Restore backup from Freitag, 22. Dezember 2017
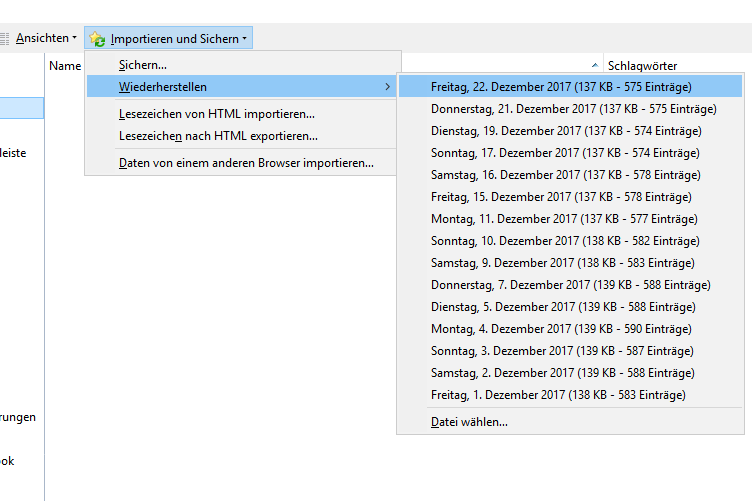 561,87
